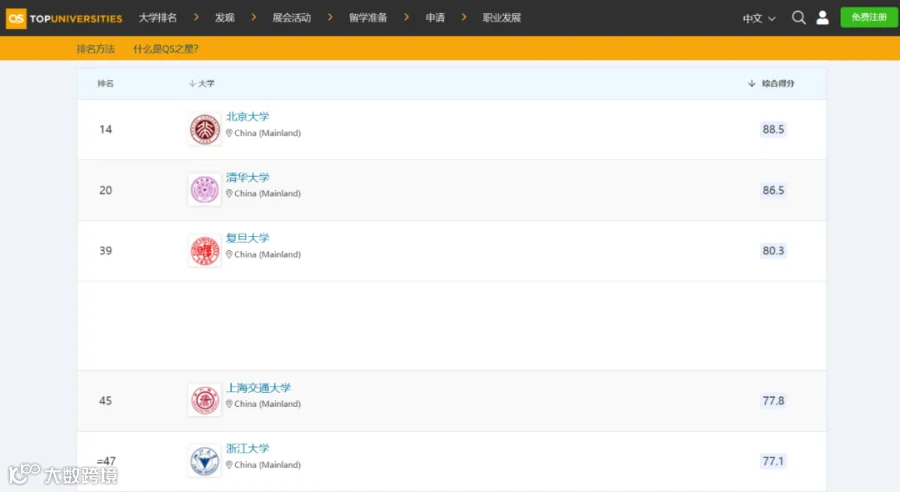The width and height of the screenshot is (900, 492).
Task: Open the 留学准备 menu
Action: tap(368, 18)
